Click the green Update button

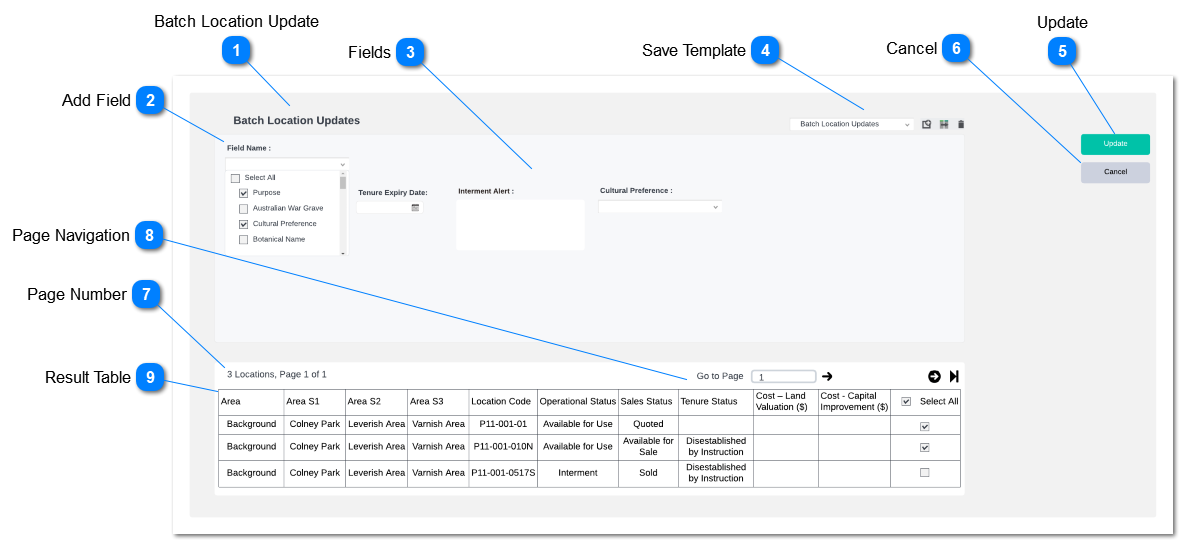[x=1115, y=144]
